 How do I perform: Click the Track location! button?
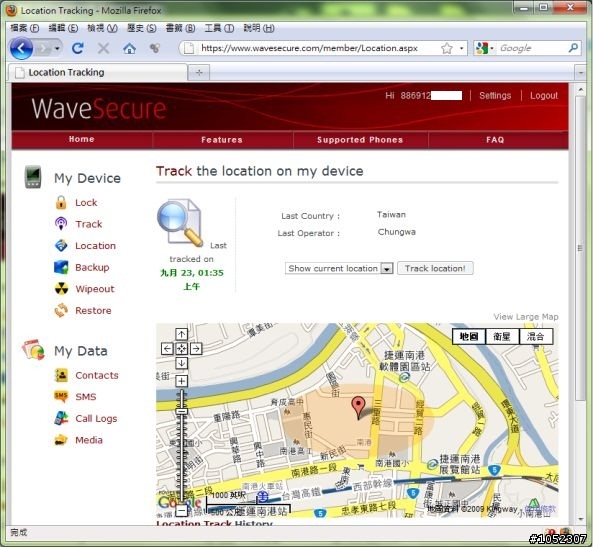[435, 268]
